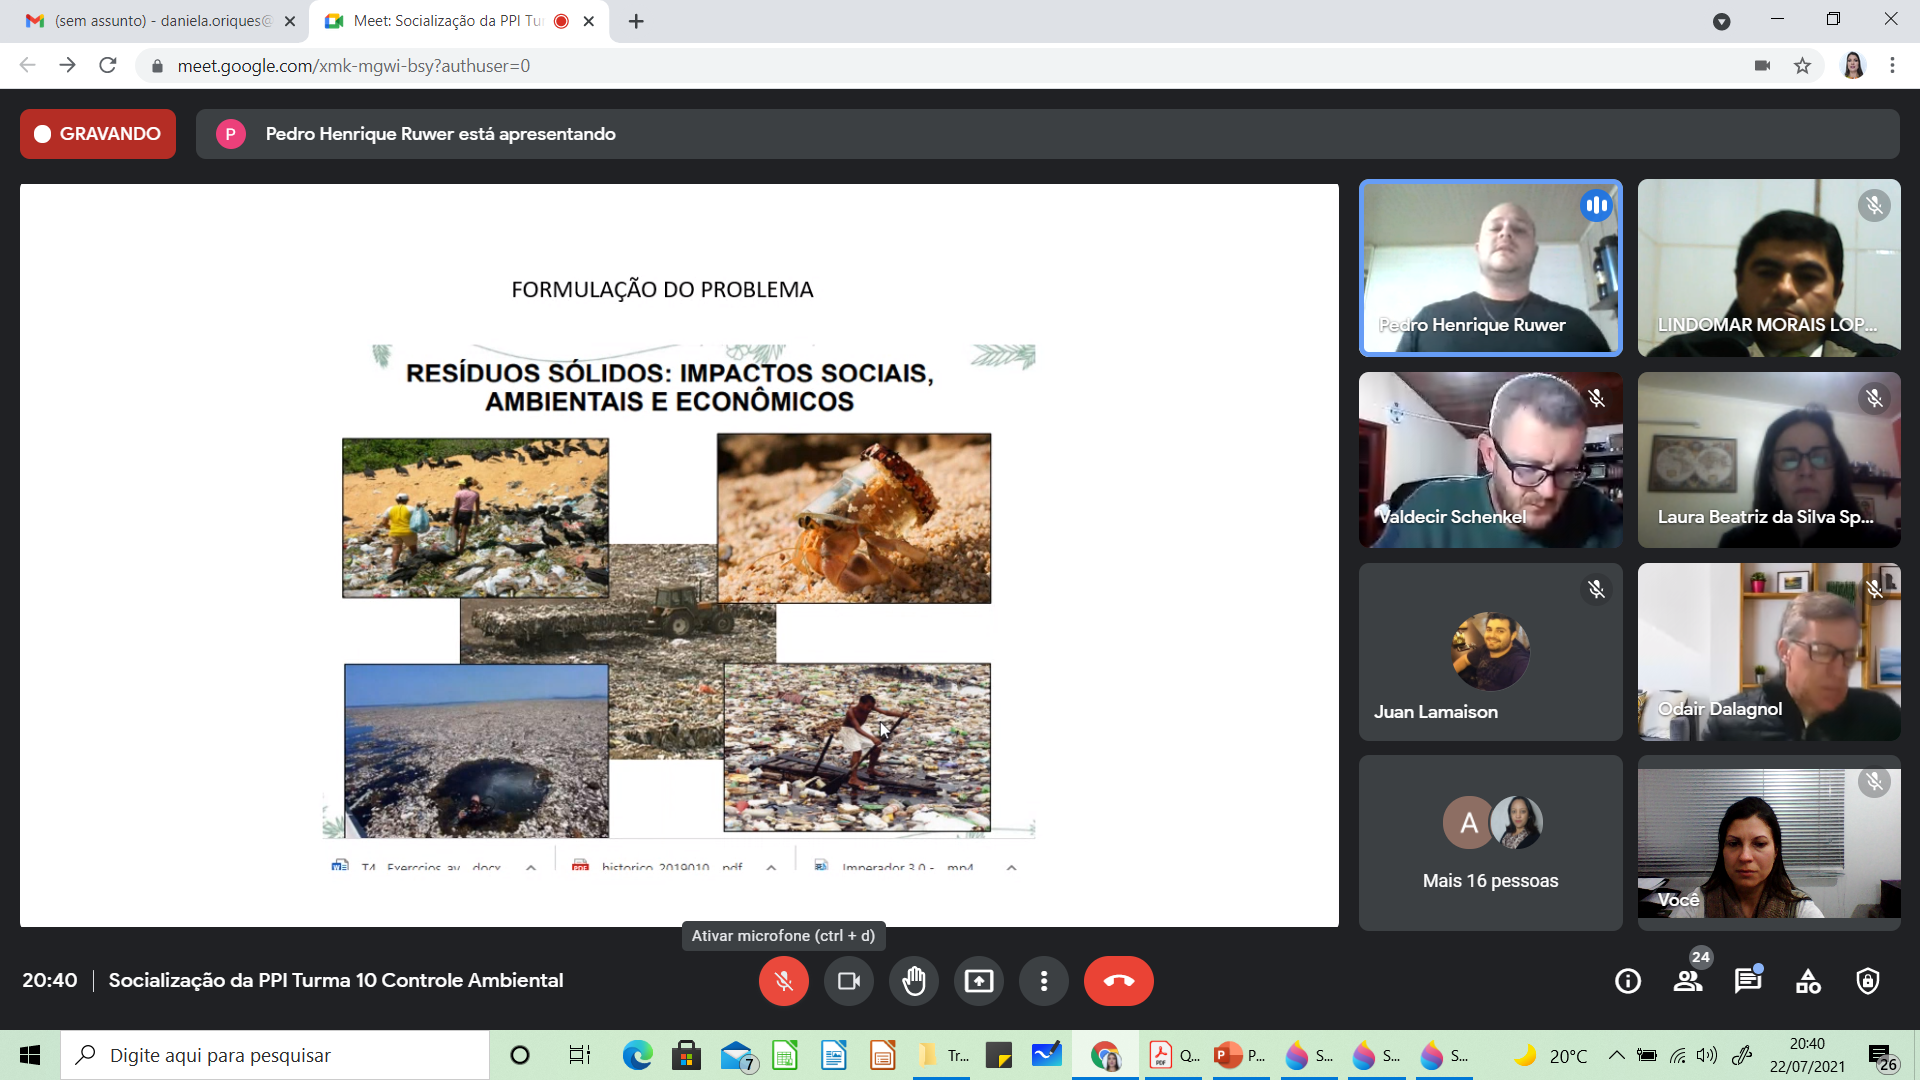The width and height of the screenshot is (1920, 1080).
Task: Select Pedro Henrique Ruwer video tile
Action: click(x=1490, y=268)
